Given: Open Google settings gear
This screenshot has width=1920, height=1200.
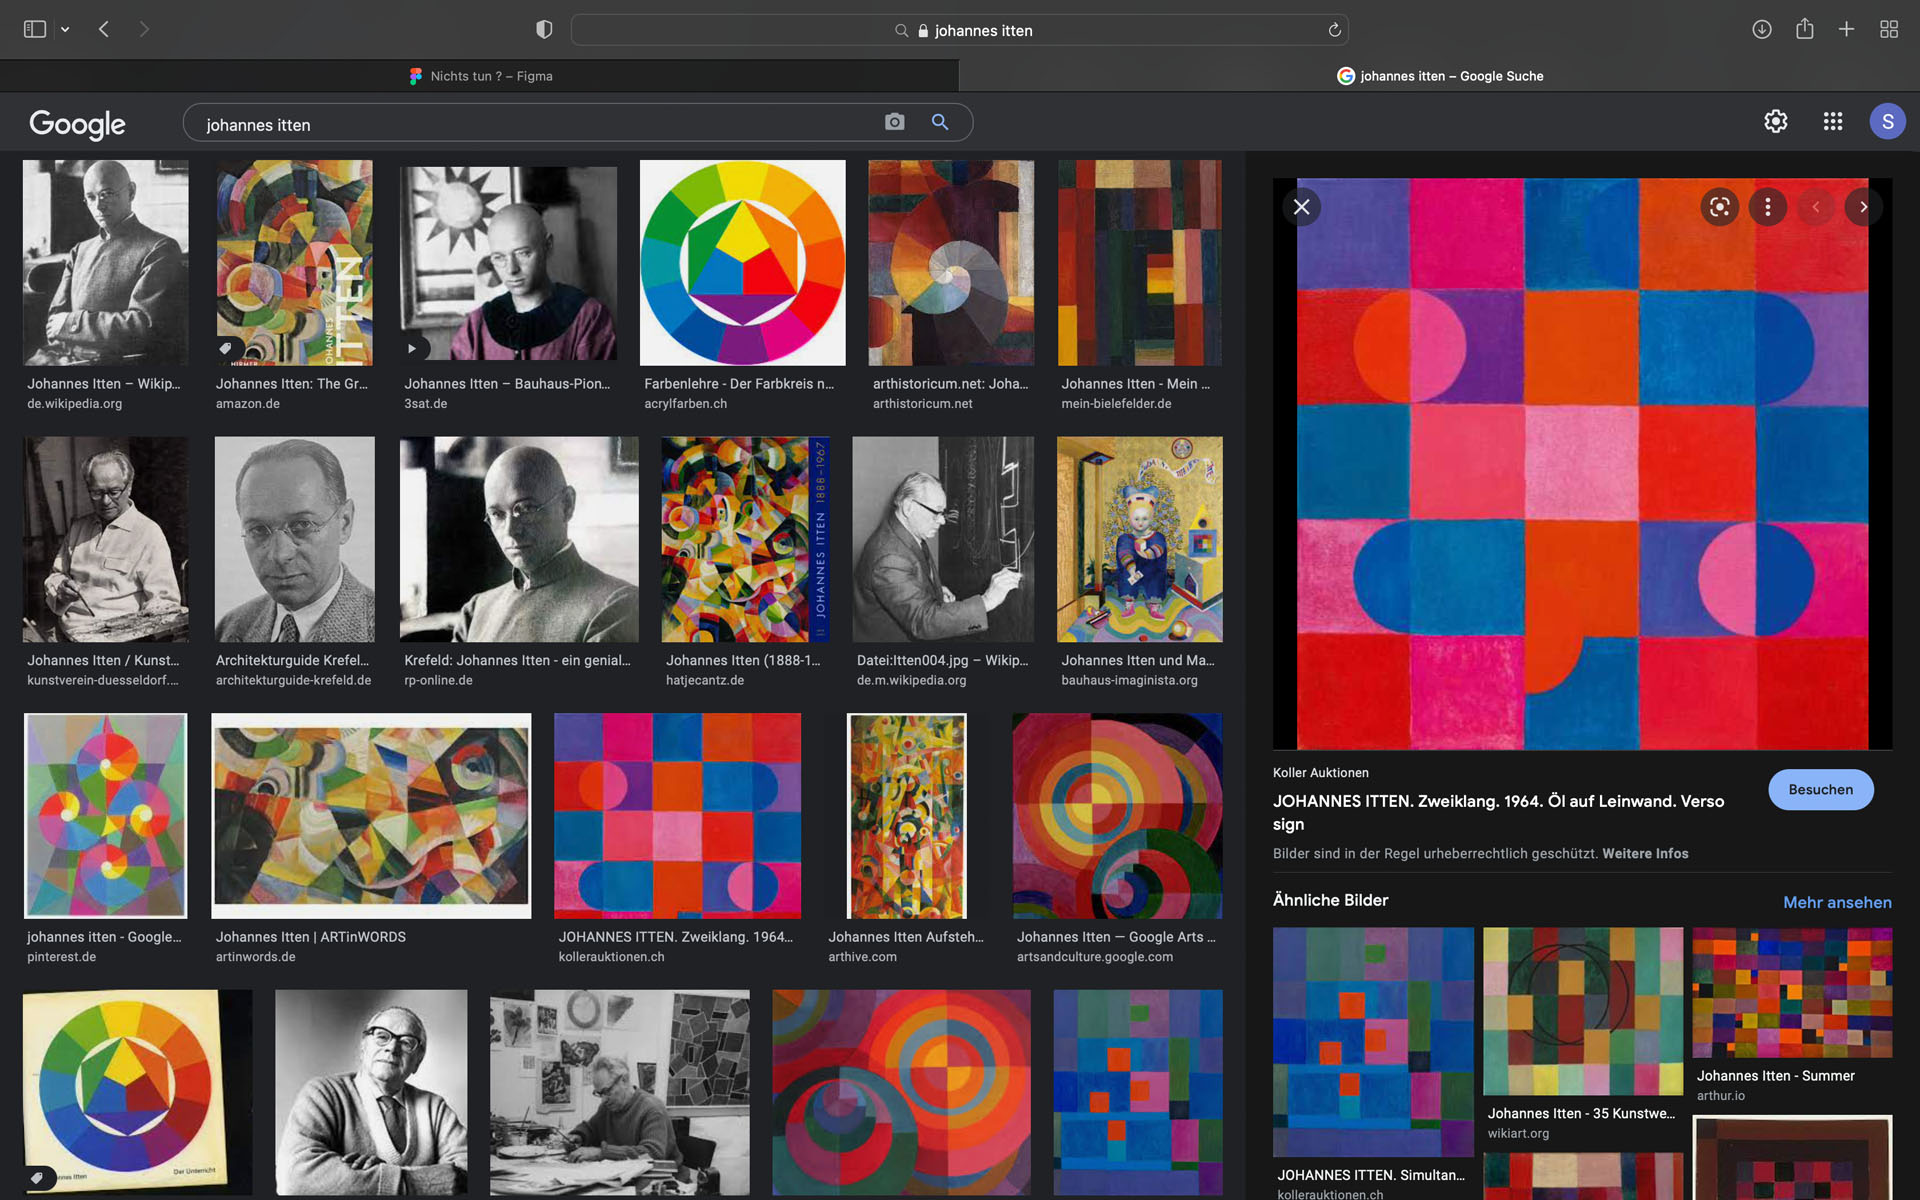Looking at the screenshot, I should pos(1776,121).
